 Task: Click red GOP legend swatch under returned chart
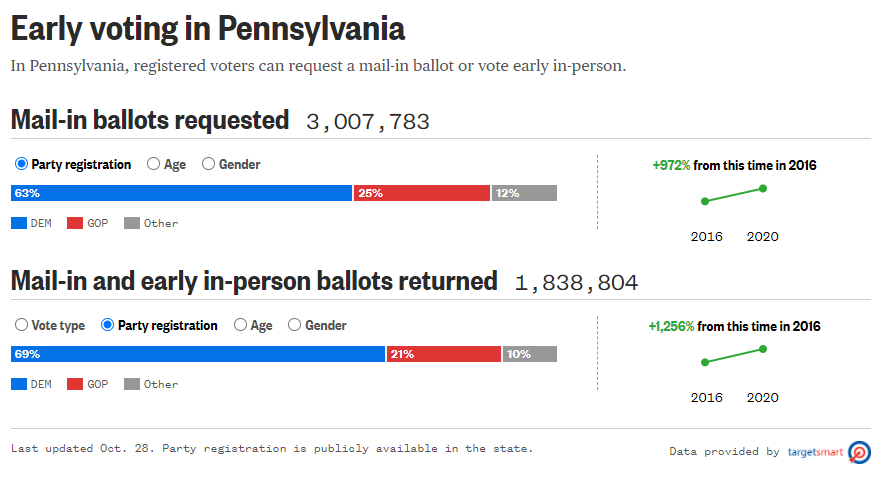click(x=75, y=384)
